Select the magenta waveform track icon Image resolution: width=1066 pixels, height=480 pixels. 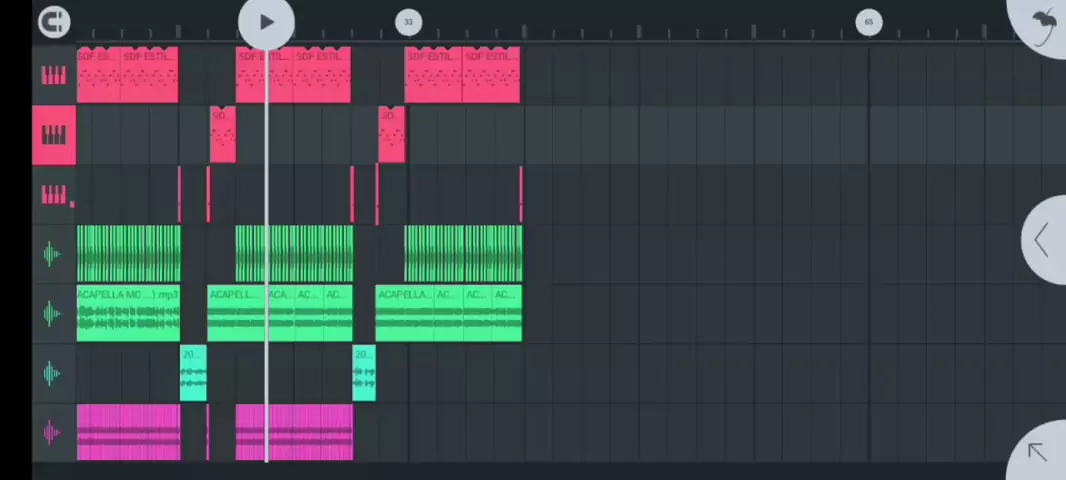tap(53, 432)
